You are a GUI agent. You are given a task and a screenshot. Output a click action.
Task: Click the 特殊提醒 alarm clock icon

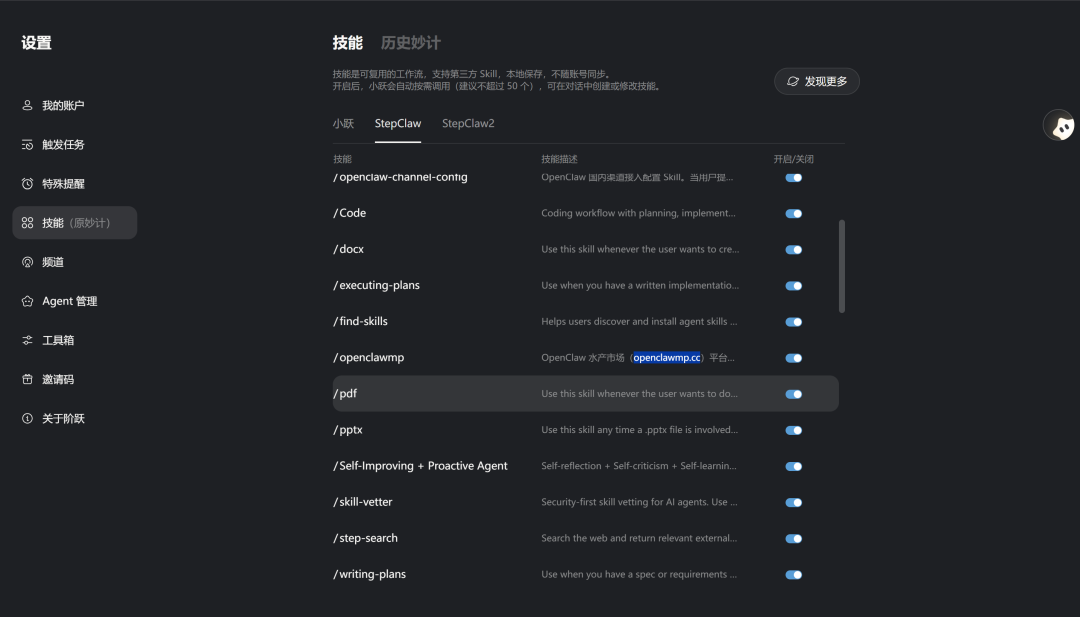[28, 184]
